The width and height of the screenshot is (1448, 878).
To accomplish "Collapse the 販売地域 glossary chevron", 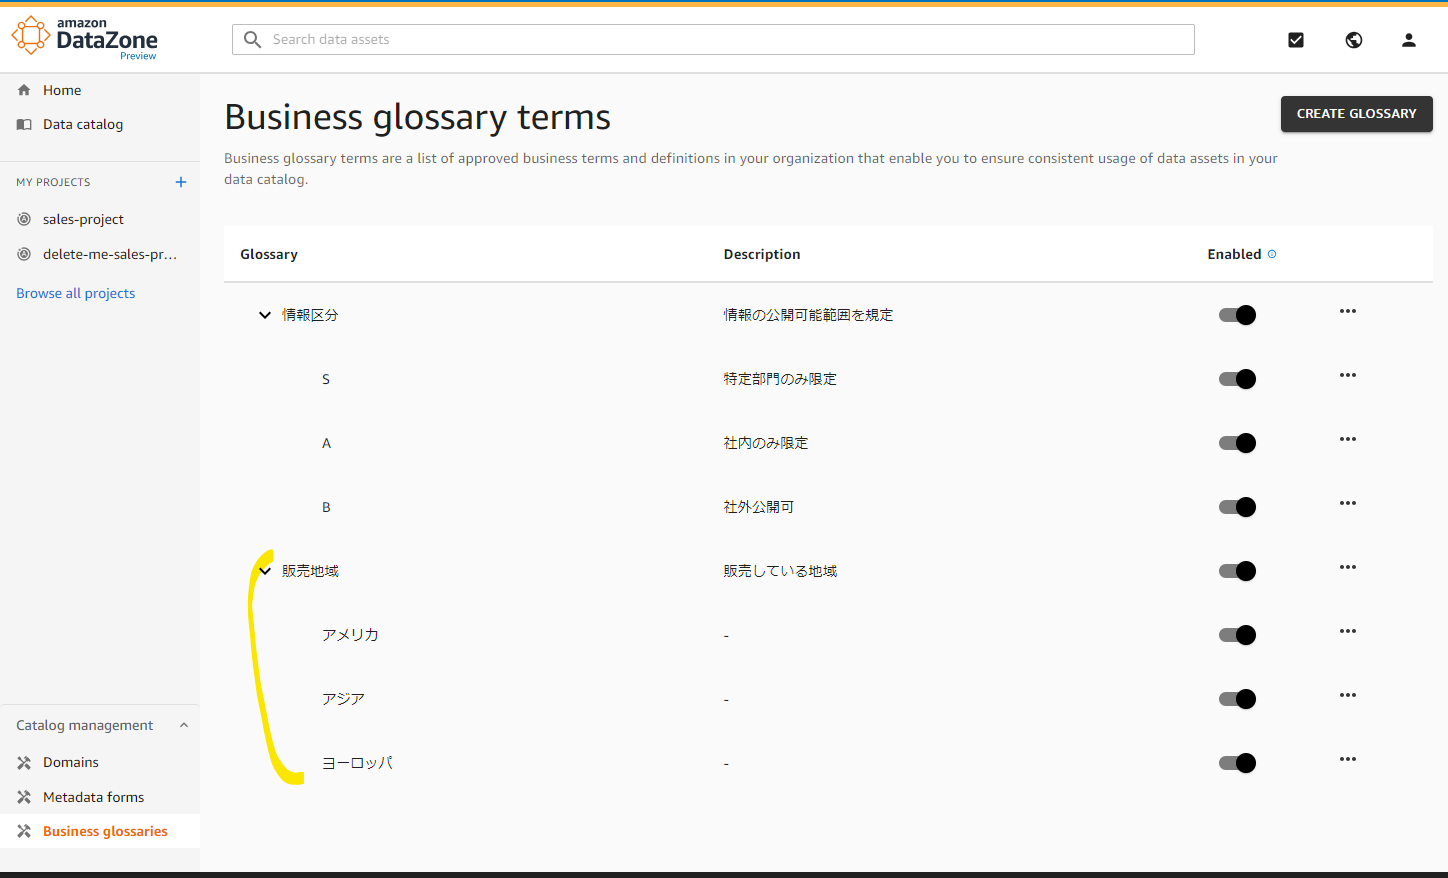I will click(265, 571).
